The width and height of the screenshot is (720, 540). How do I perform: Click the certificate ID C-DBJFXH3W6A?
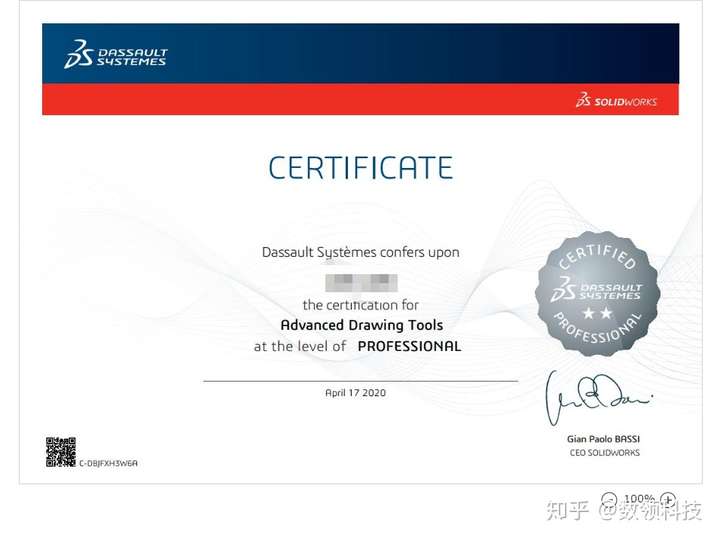(108, 463)
